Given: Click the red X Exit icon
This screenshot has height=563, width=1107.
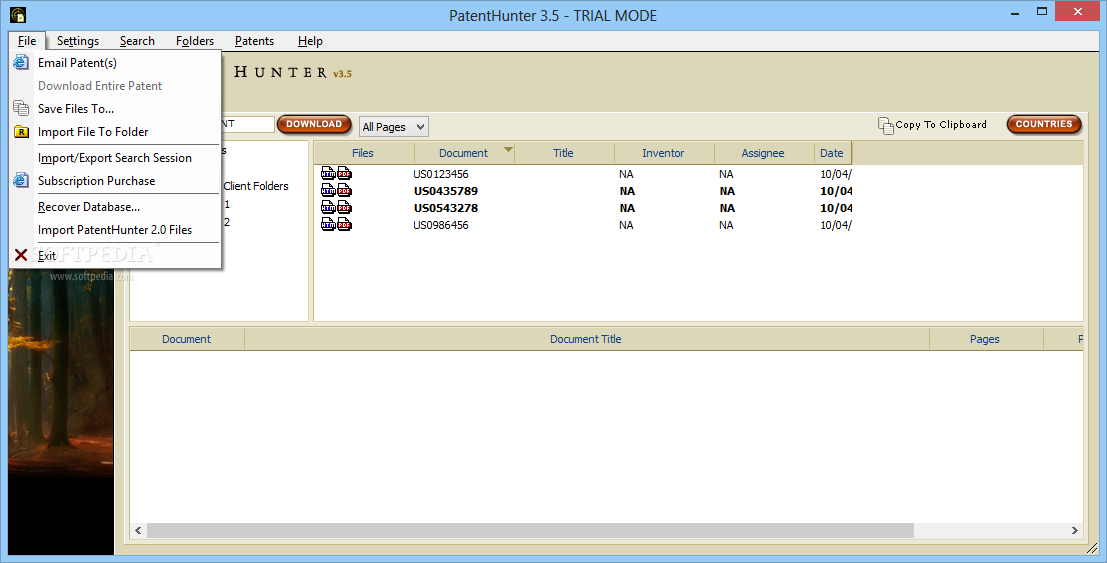Looking at the screenshot, I should pyautogui.click(x=21, y=255).
